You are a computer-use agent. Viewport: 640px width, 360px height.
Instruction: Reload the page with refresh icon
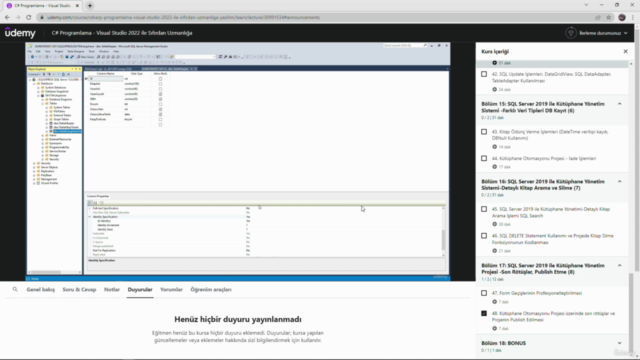(x=29, y=17)
